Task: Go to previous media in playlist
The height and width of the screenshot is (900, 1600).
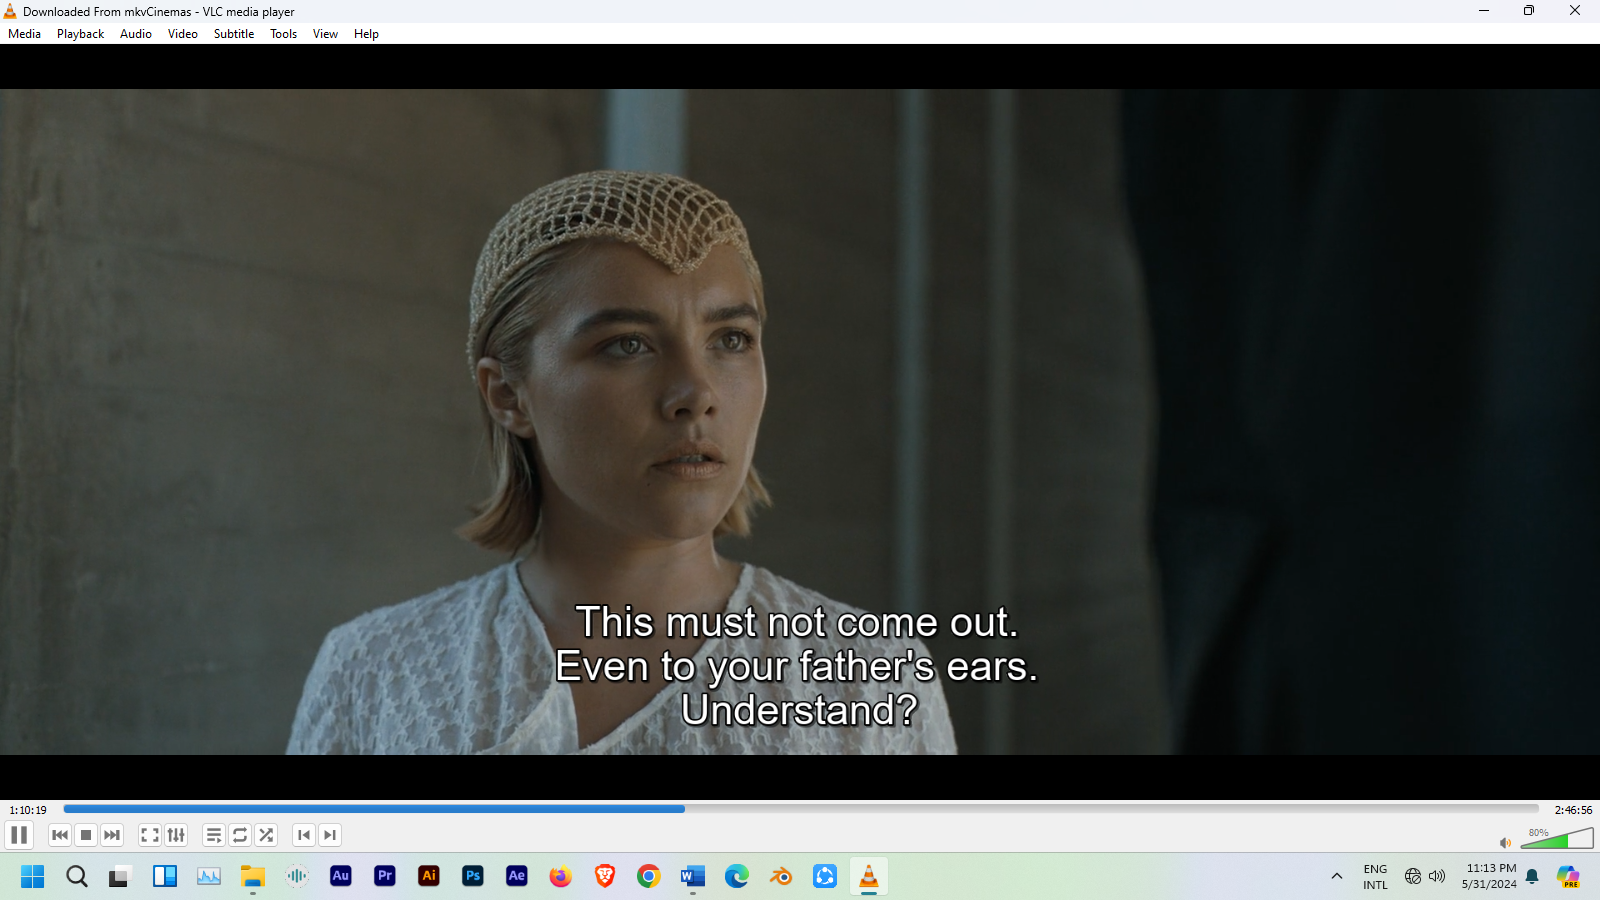Action: coord(60,835)
